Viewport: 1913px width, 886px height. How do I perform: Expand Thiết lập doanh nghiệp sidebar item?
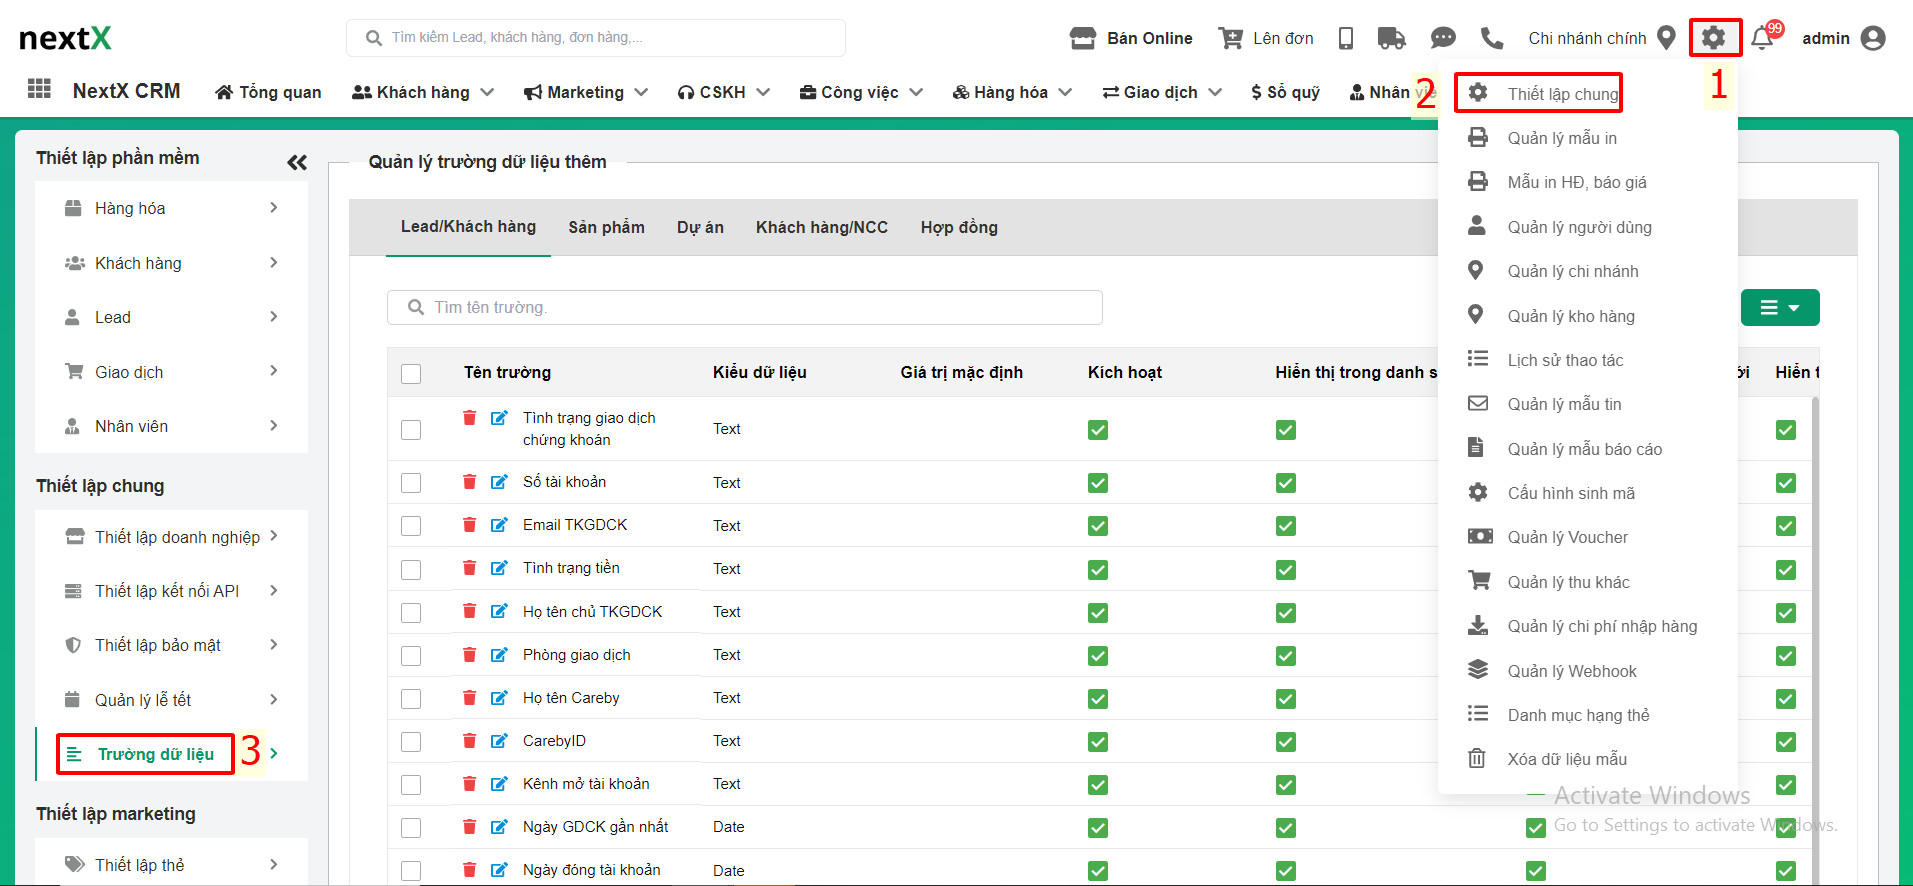(171, 537)
